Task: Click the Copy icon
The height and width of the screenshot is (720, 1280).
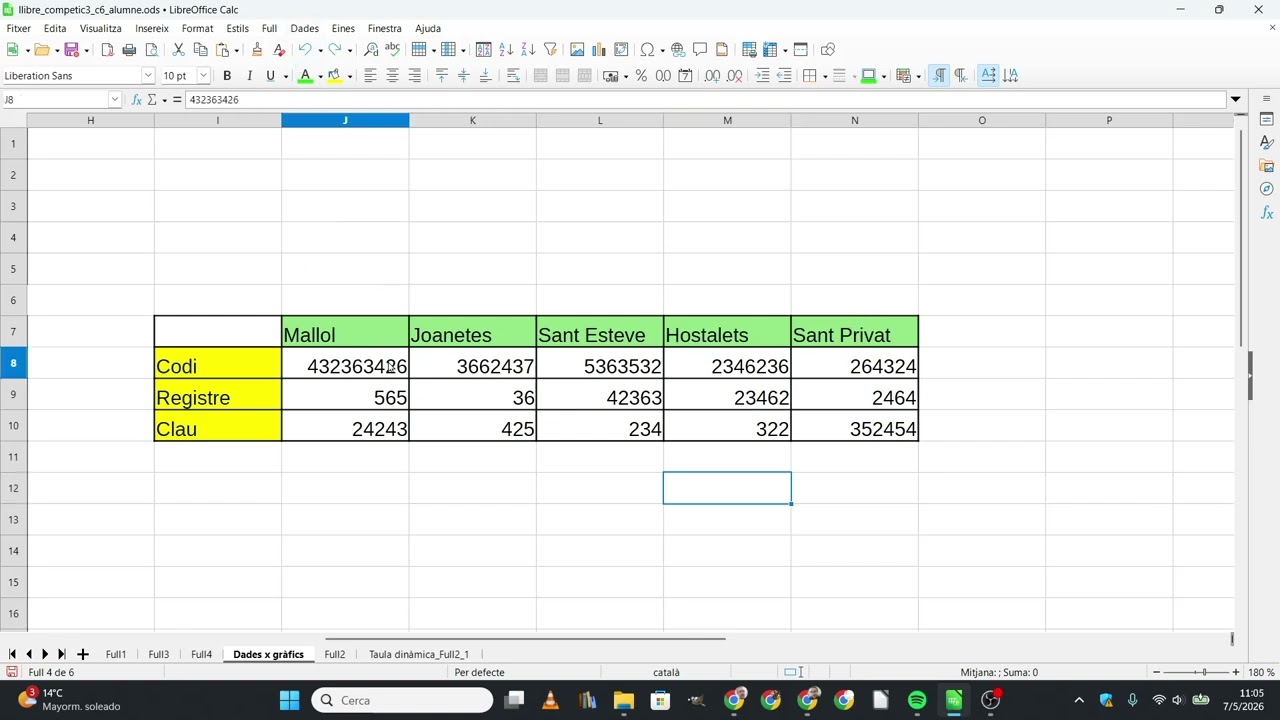Action: (200, 50)
